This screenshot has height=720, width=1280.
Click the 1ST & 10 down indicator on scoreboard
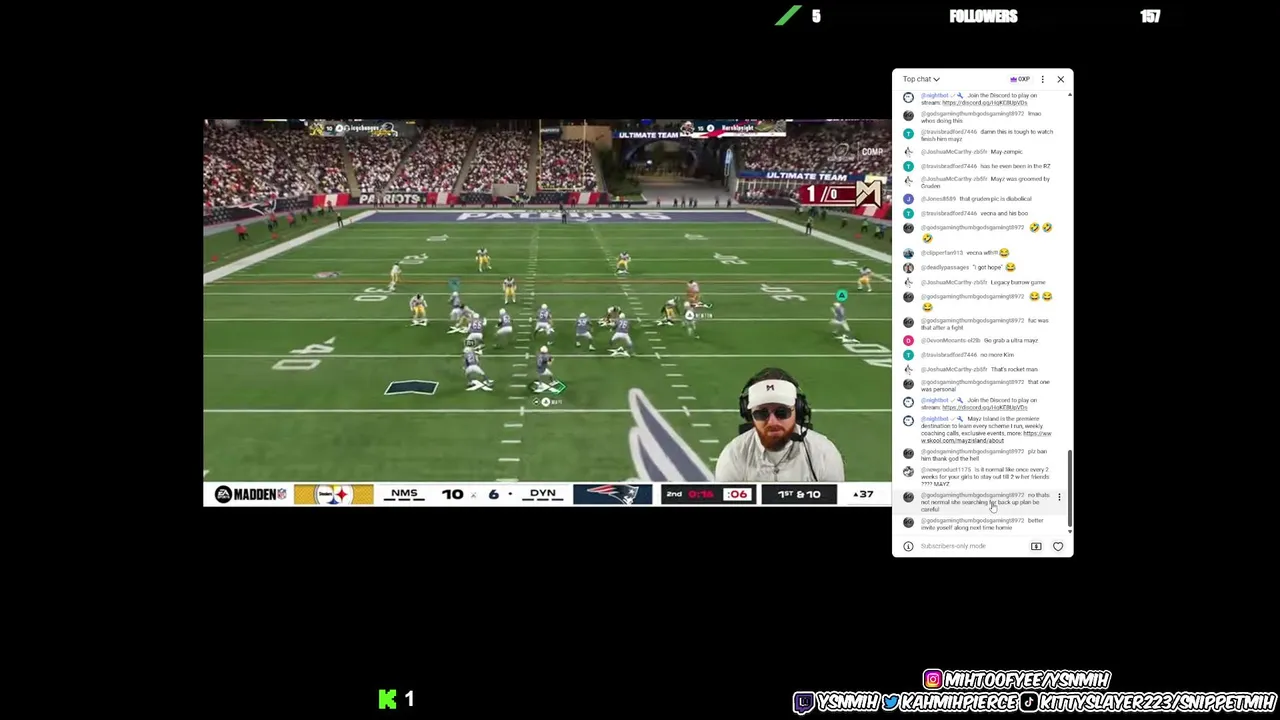tap(799, 494)
